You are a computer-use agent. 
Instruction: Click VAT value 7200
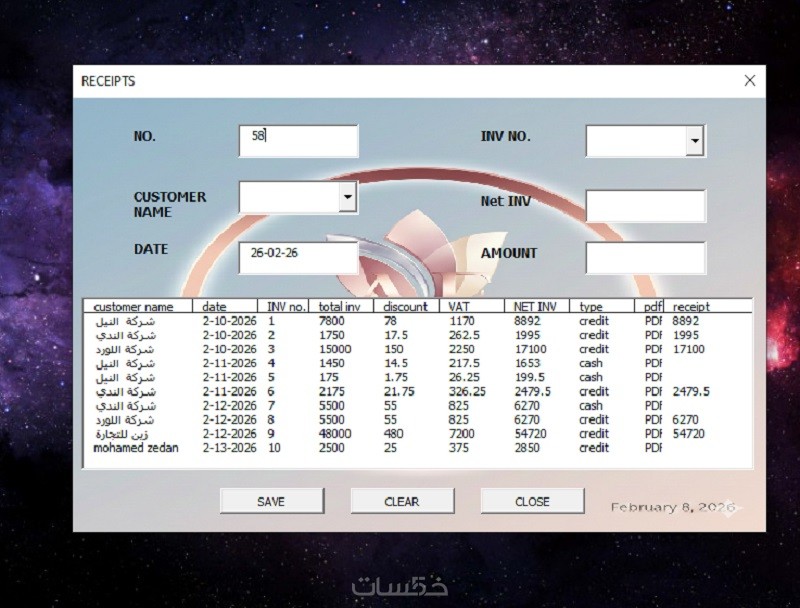pos(462,434)
